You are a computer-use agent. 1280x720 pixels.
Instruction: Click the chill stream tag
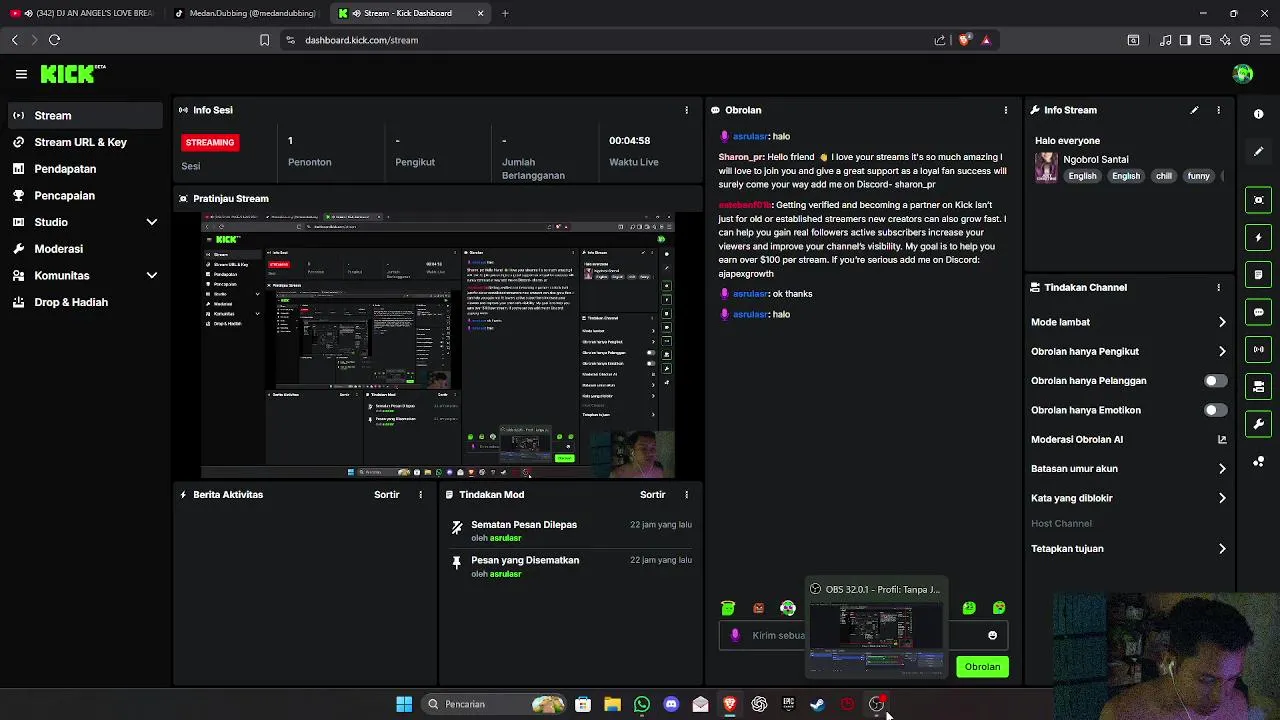pos(1163,176)
